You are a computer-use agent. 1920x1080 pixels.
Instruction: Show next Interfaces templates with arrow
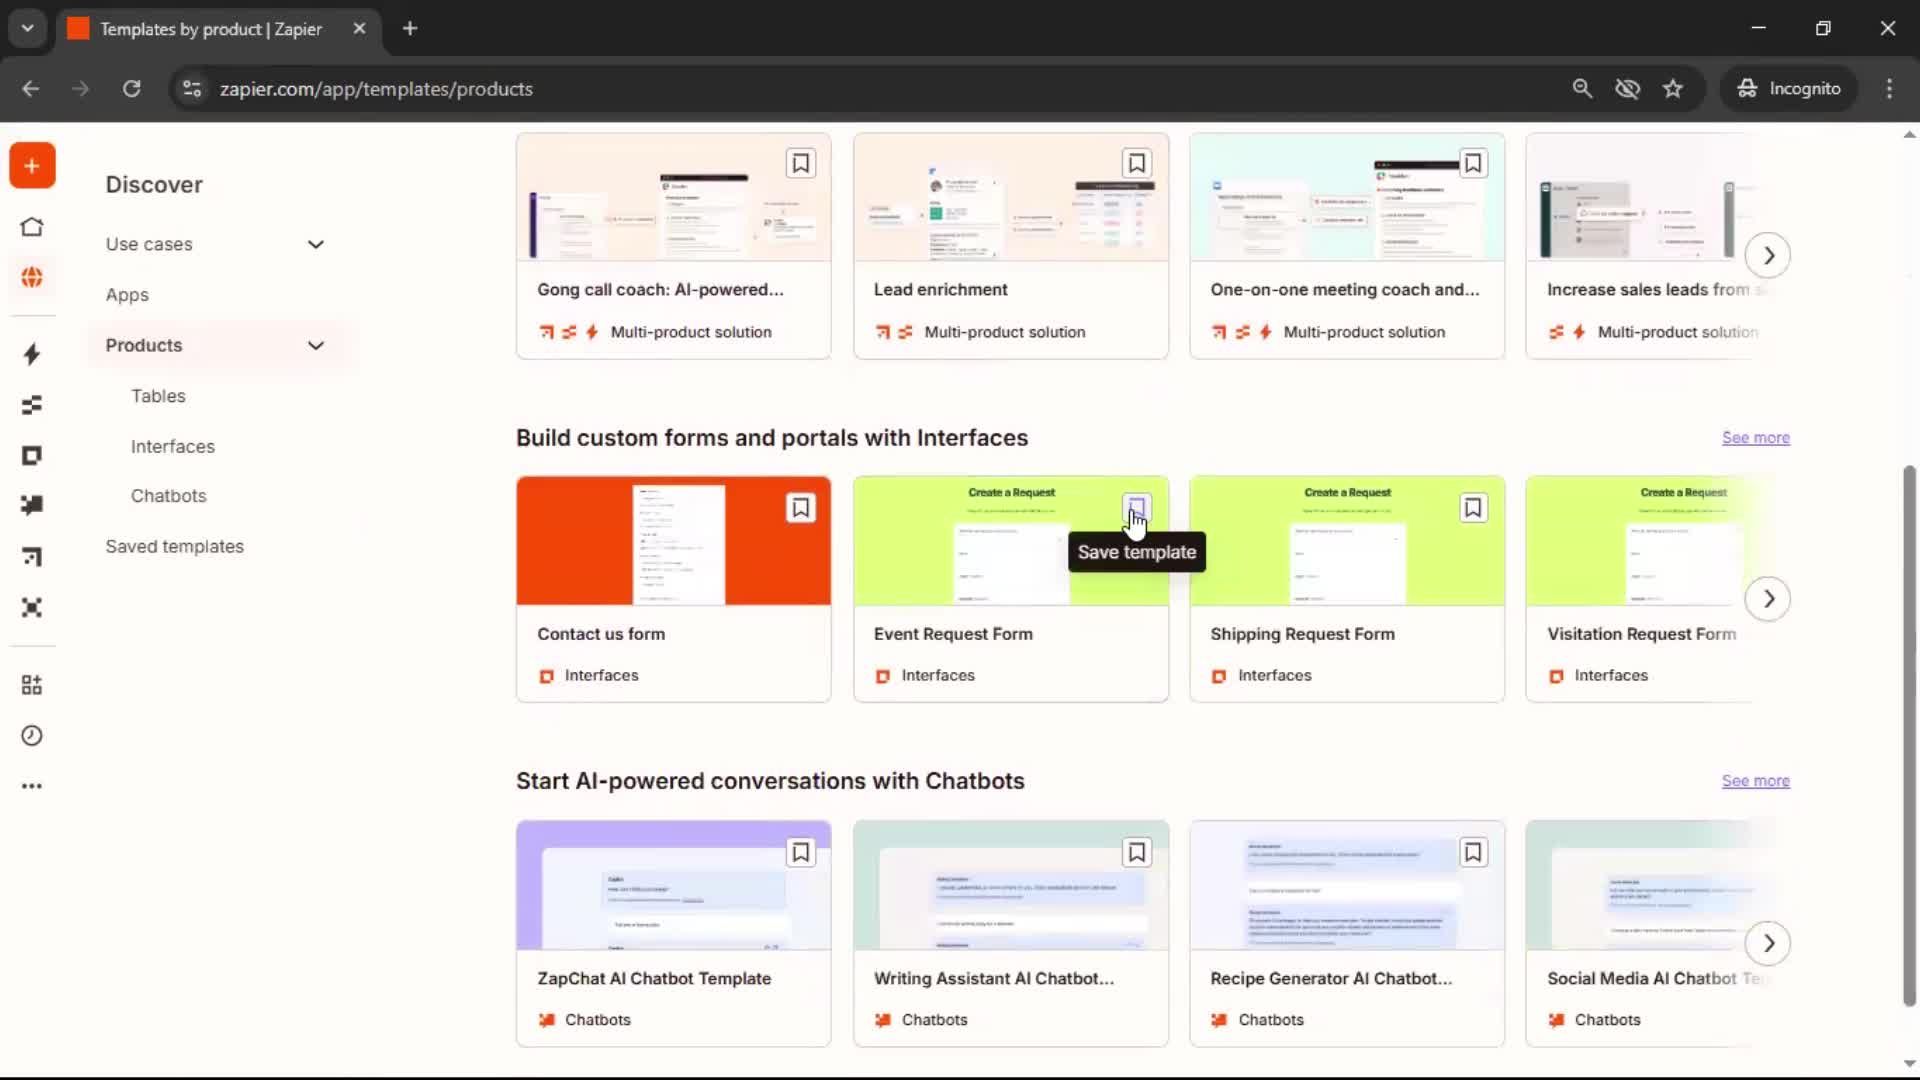(x=1768, y=599)
